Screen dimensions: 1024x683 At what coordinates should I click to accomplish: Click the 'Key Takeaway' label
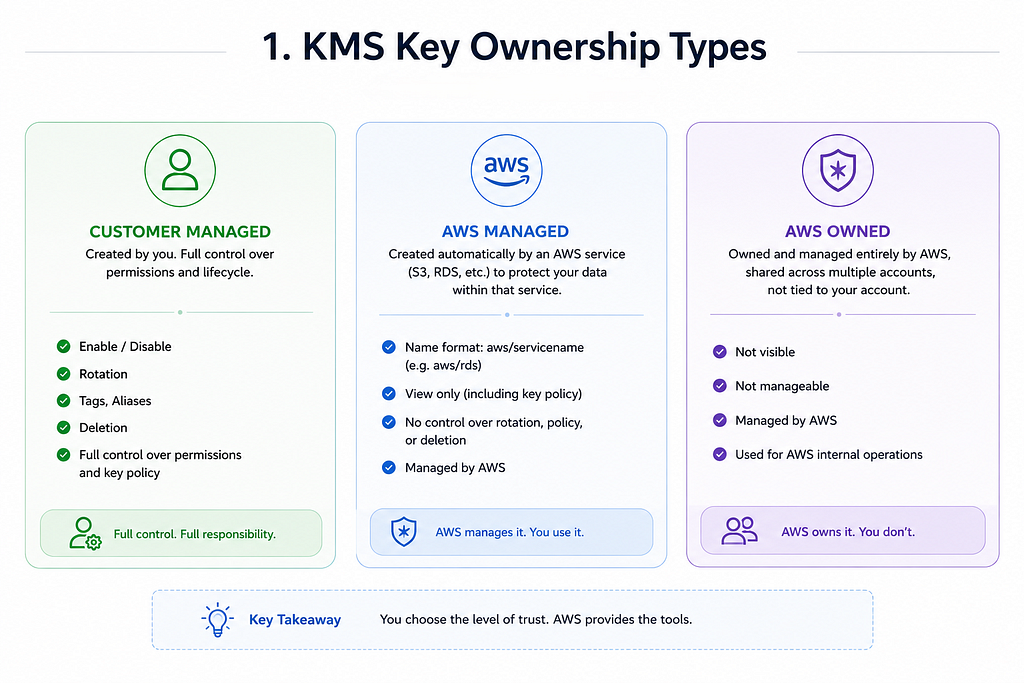point(295,620)
